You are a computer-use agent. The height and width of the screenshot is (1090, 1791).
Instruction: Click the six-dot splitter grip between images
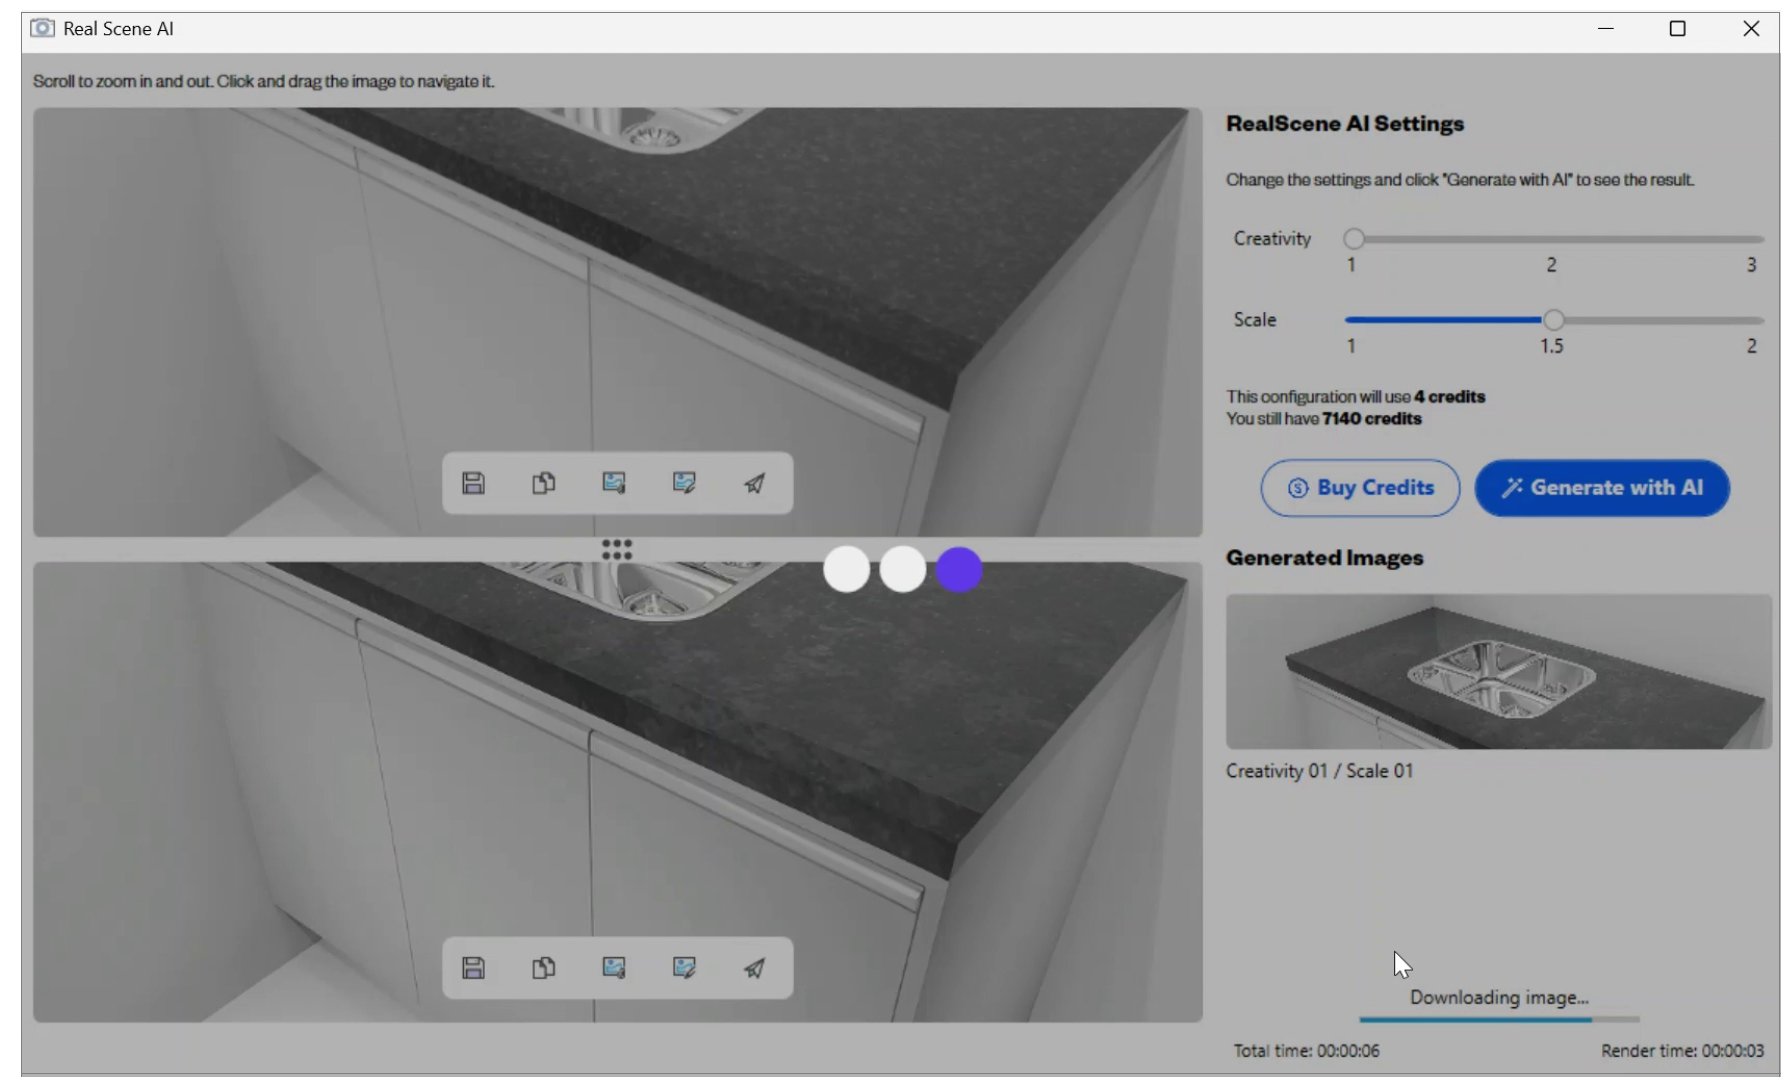click(617, 550)
